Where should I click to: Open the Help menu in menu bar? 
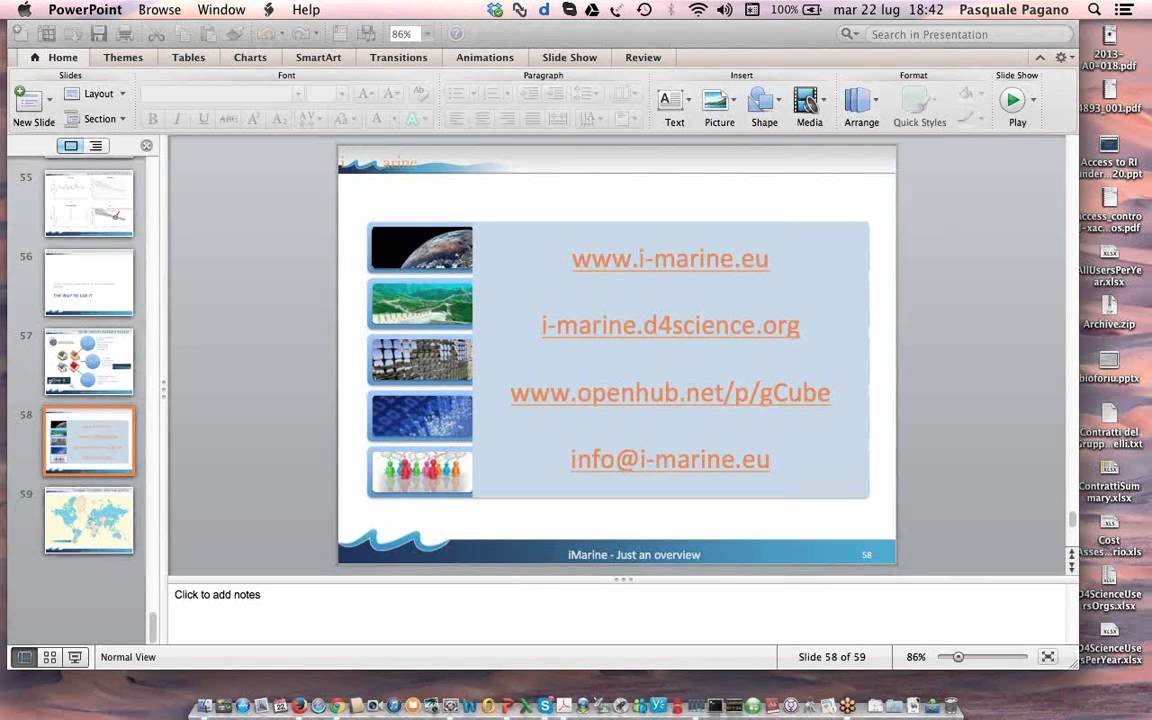[x=306, y=10]
